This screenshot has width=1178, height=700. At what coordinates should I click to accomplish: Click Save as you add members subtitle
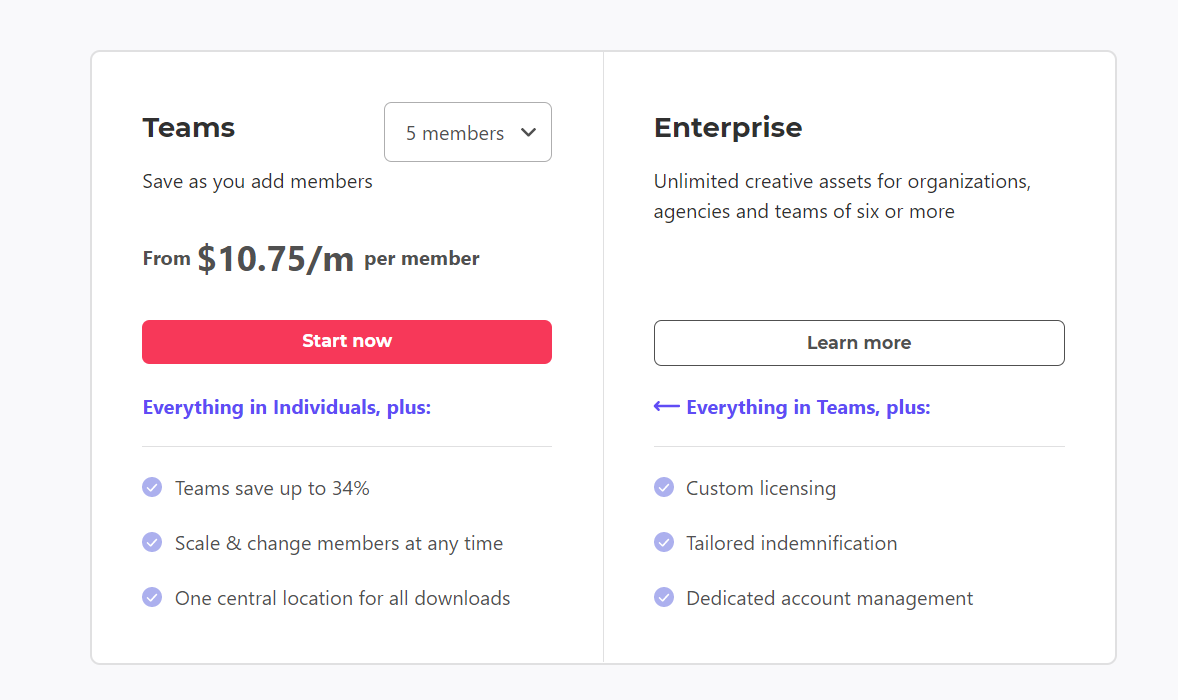[258, 182]
